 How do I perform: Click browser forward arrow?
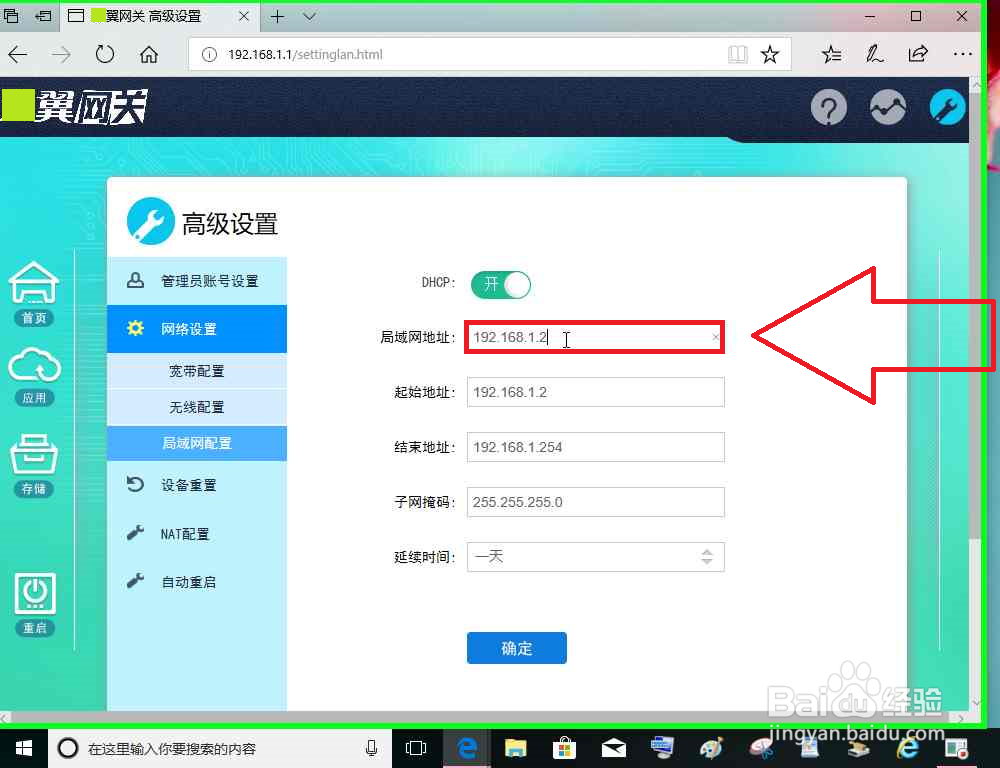click(x=61, y=55)
